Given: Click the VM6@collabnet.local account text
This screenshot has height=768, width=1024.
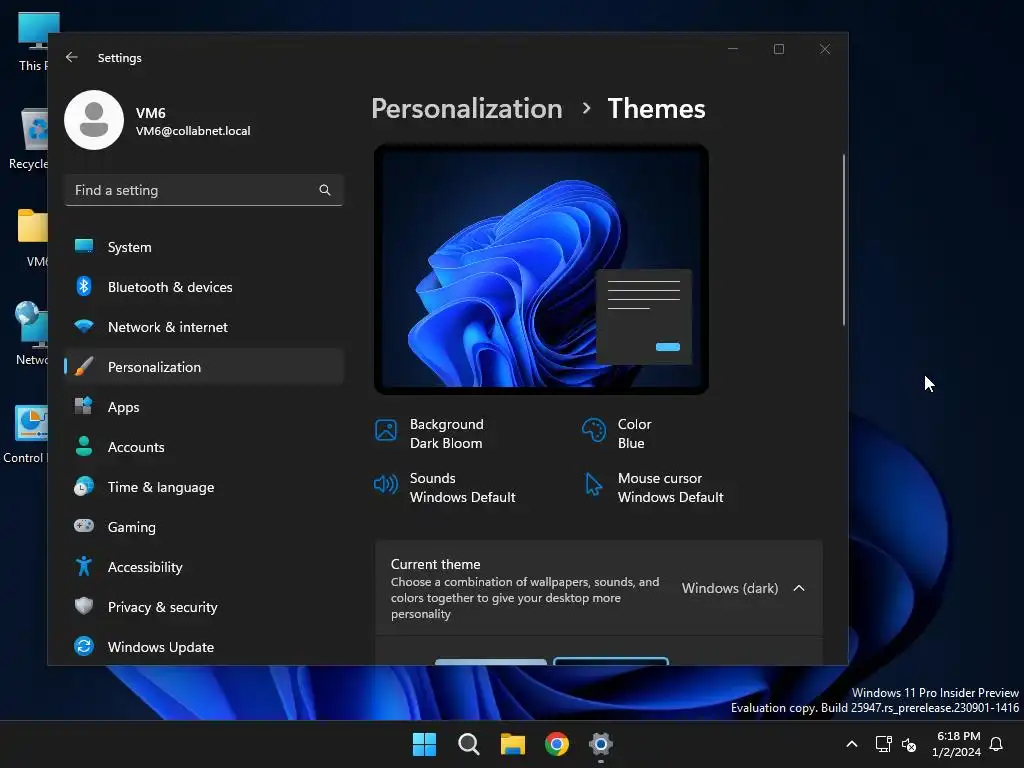Looking at the screenshot, I should point(193,131).
